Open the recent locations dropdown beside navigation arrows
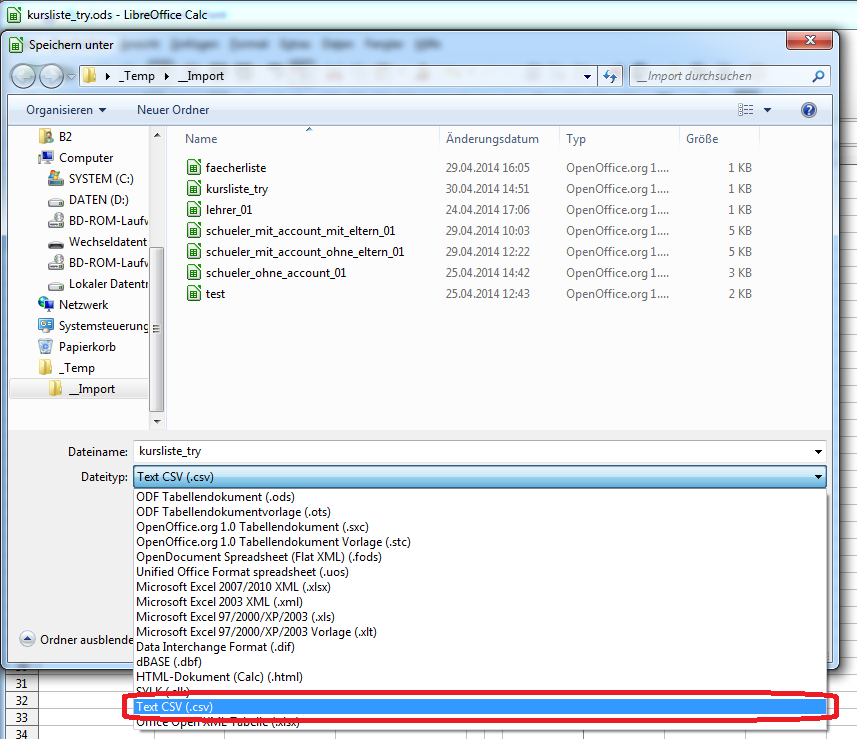 tap(71, 77)
